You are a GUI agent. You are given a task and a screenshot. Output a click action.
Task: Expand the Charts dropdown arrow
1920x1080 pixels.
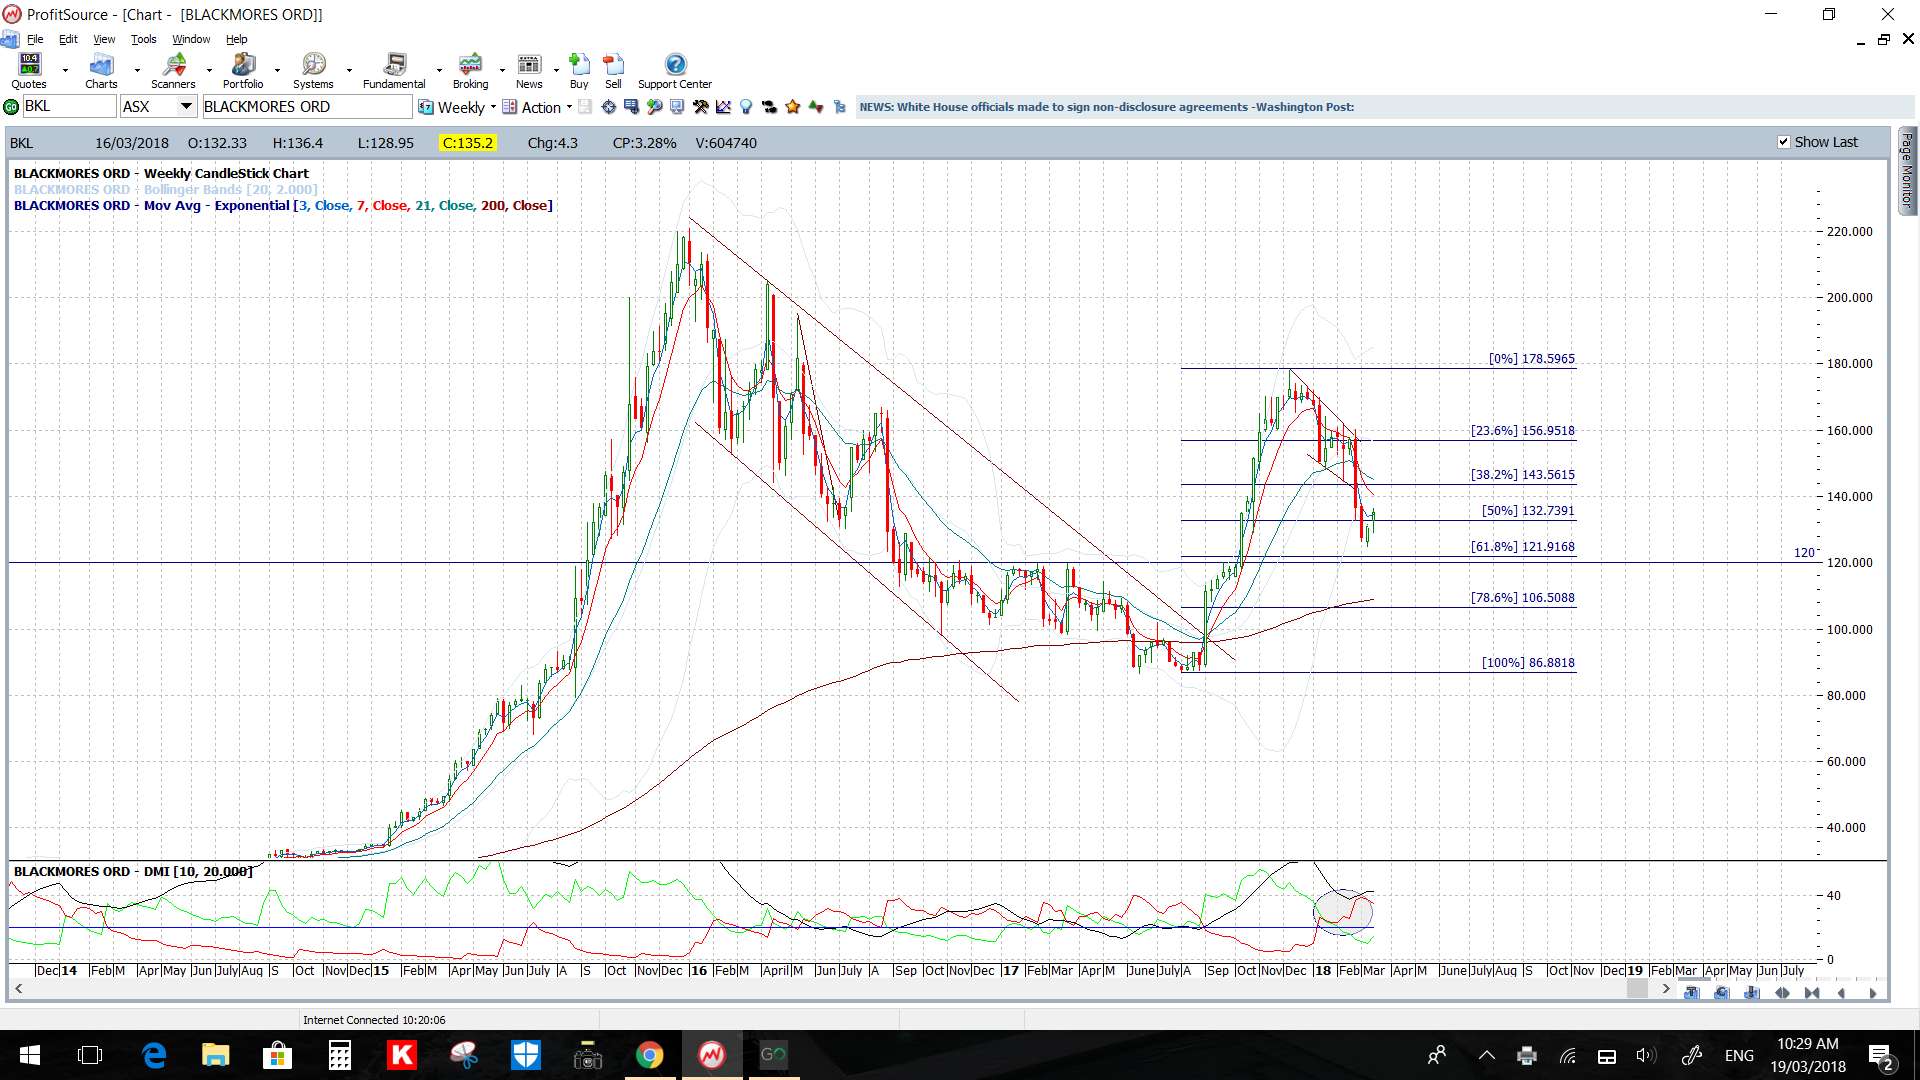pyautogui.click(x=137, y=71)
